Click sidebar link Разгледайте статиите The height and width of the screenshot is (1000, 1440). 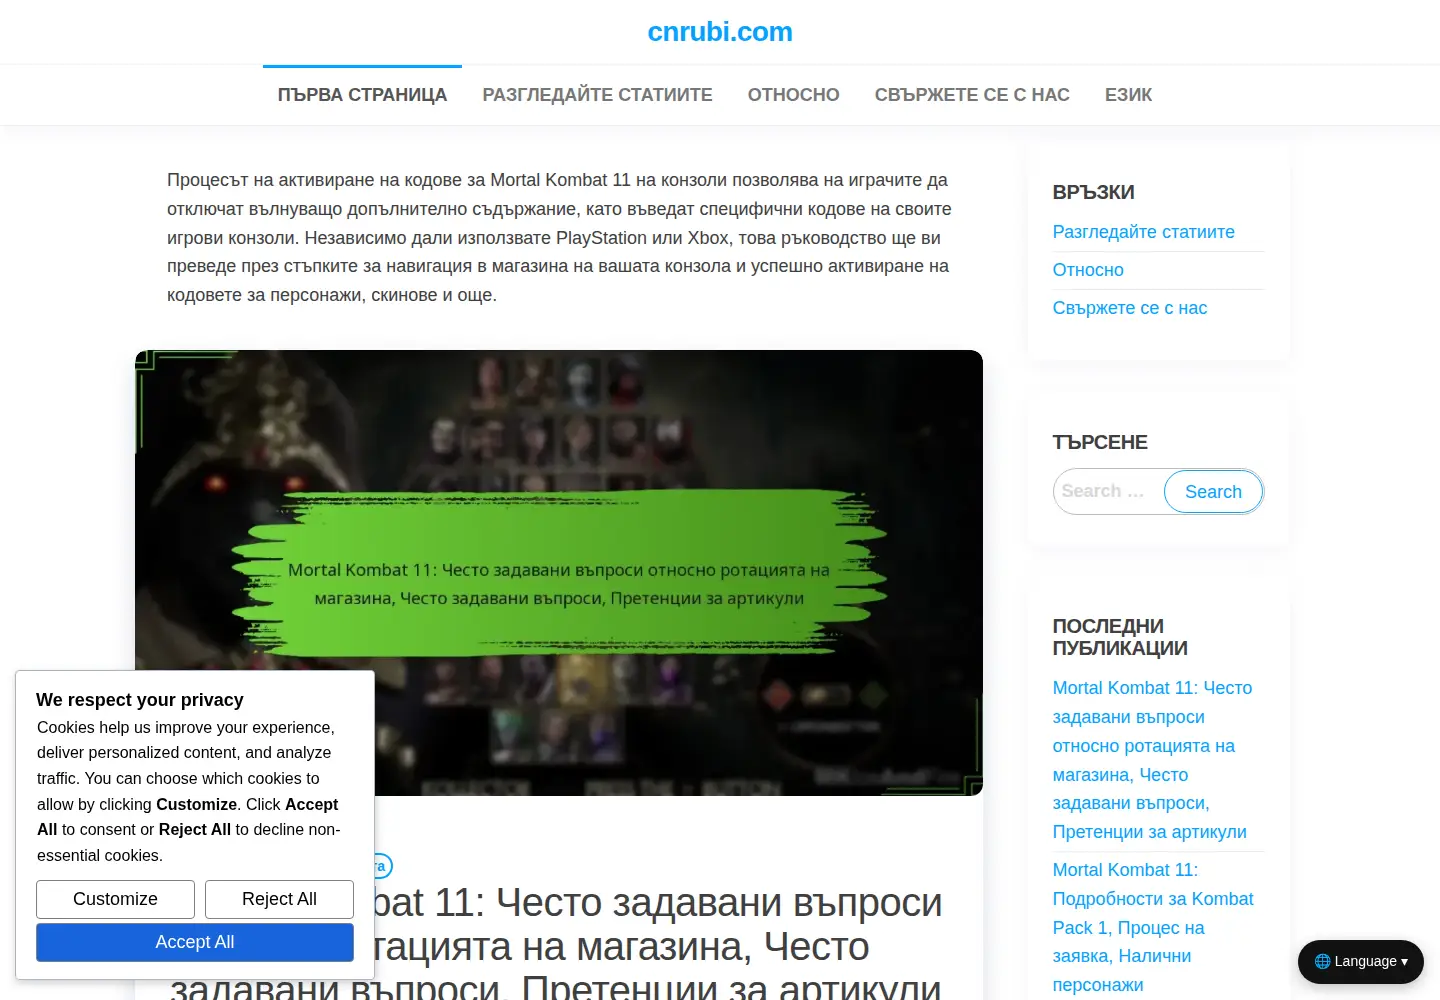1143,232
